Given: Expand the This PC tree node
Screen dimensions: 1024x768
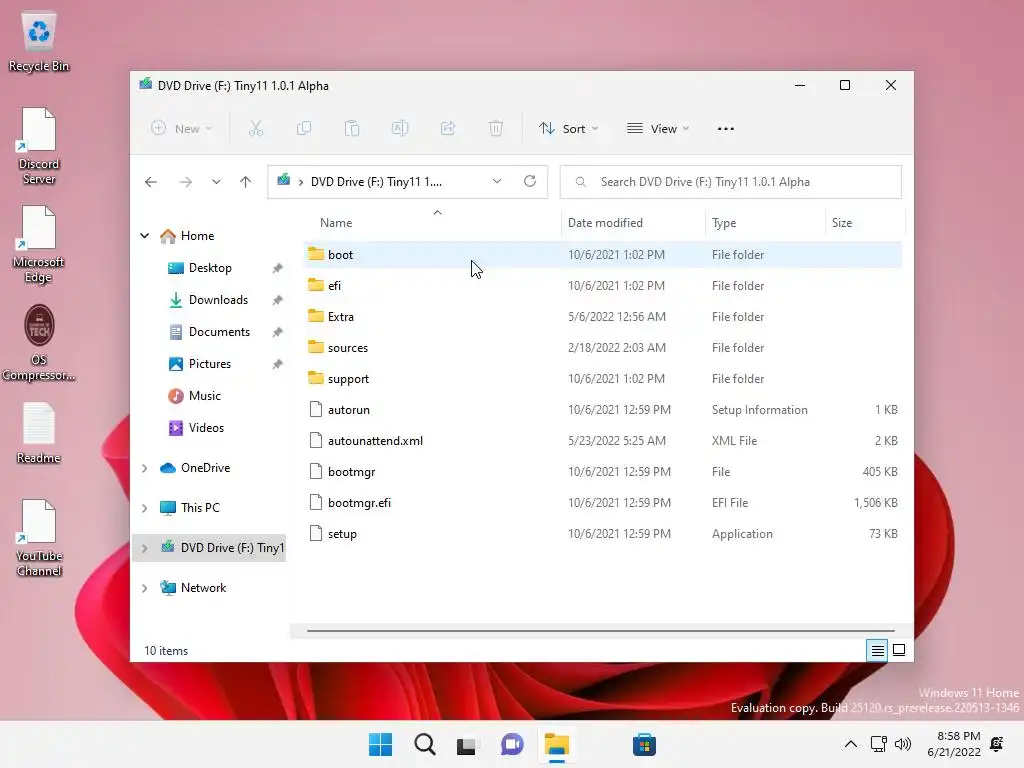Looking at the screenshot, I should click(144, 508).
